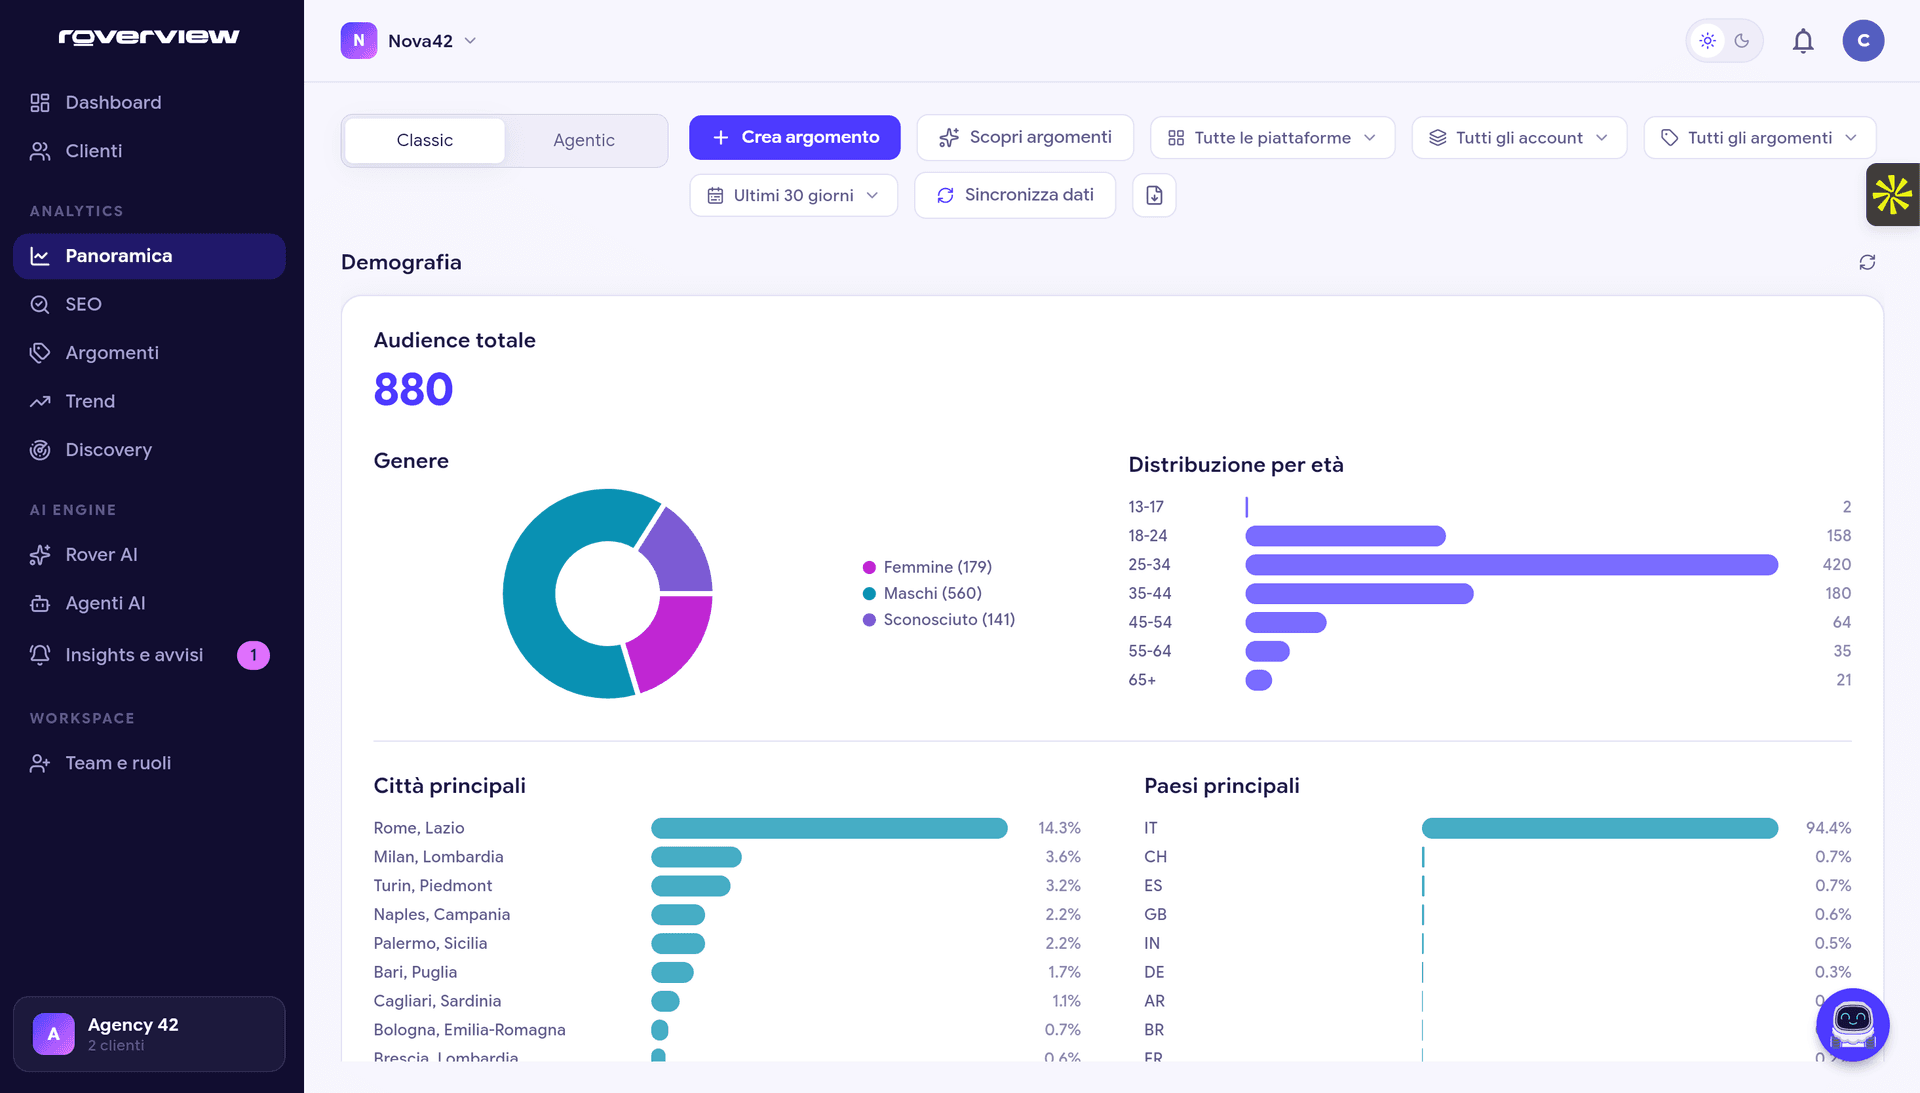
Task: Click the Clienti people icon
Action: [x=40, y=151]
